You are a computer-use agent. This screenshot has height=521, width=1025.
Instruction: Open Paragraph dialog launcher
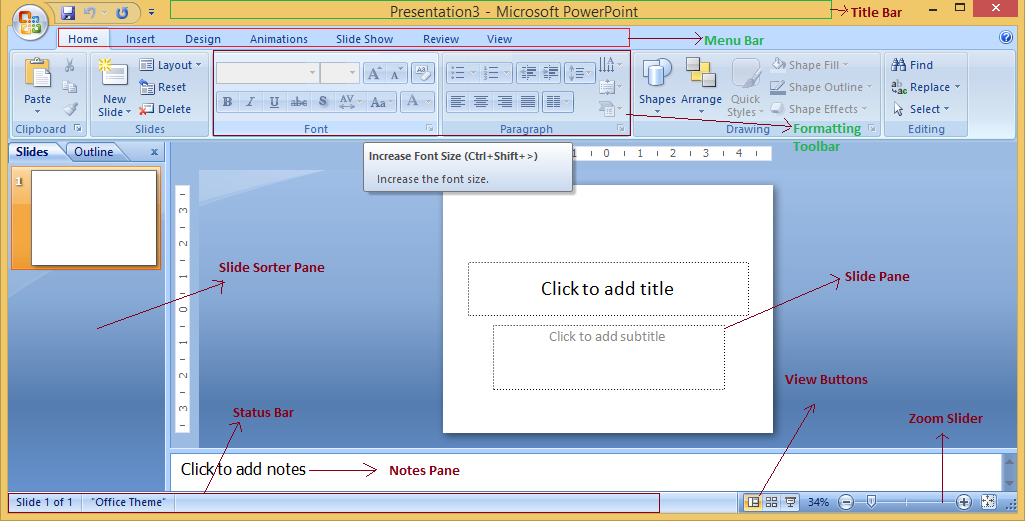(620, 128)
